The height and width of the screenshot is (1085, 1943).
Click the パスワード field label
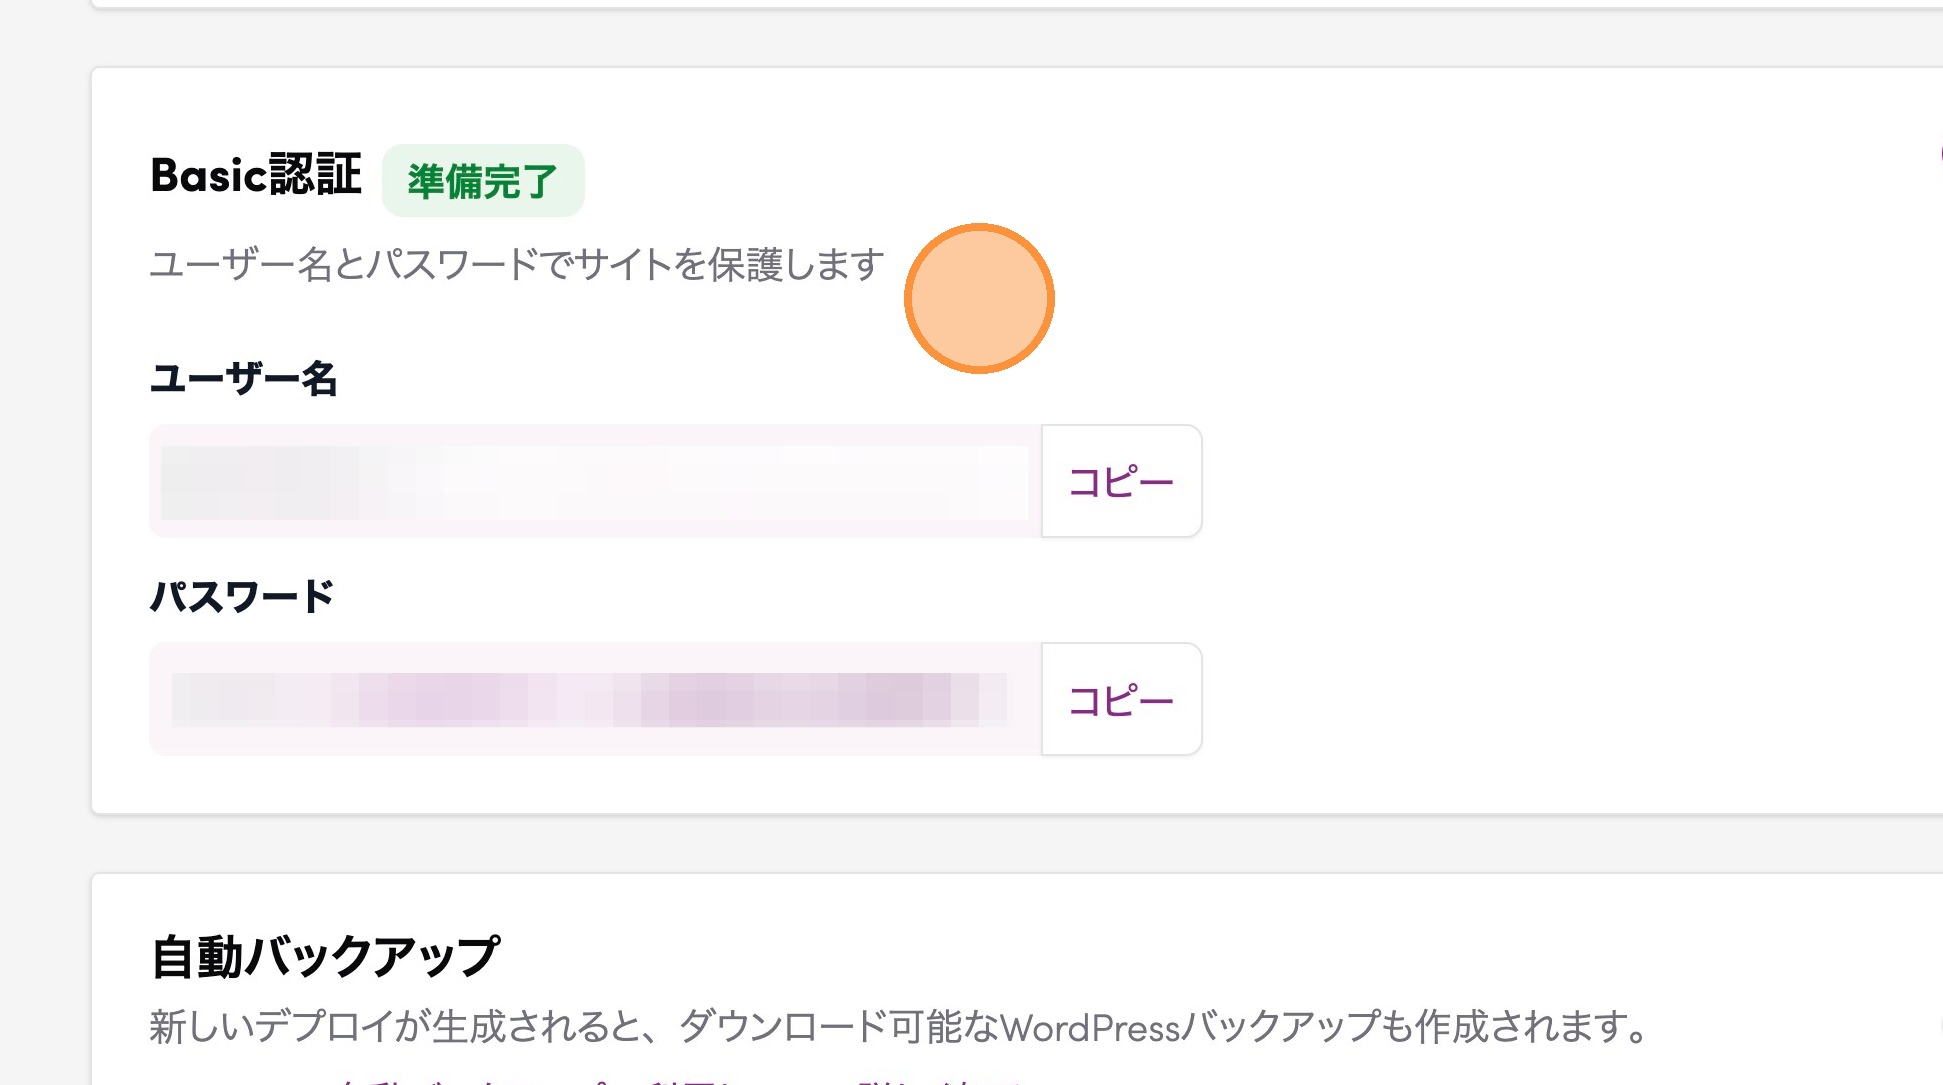click(242, 597)
